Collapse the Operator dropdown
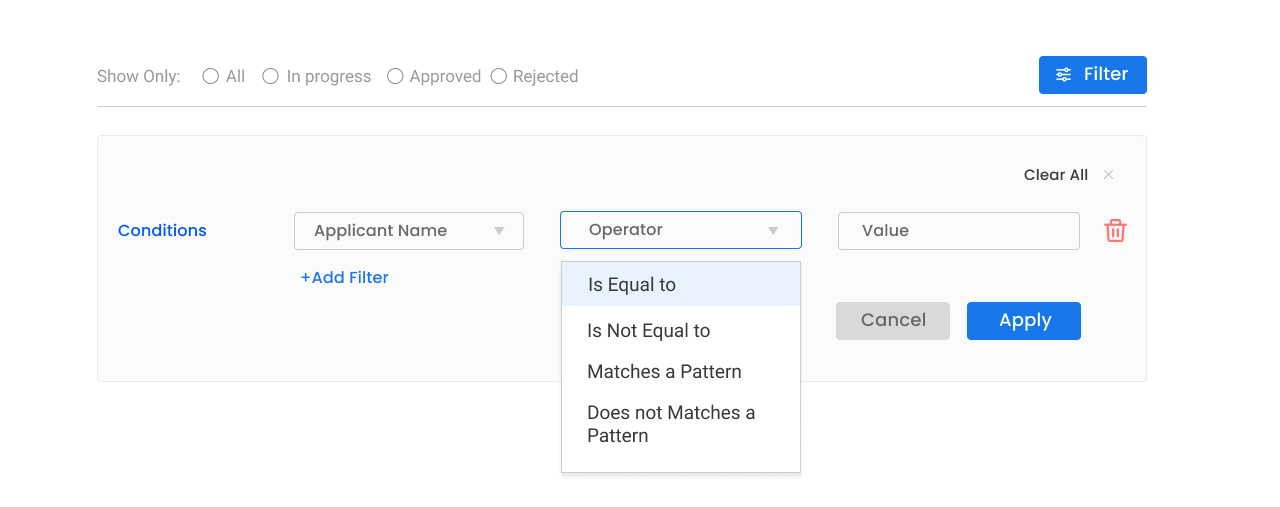 pyautogui.click(x=680, y=230)
